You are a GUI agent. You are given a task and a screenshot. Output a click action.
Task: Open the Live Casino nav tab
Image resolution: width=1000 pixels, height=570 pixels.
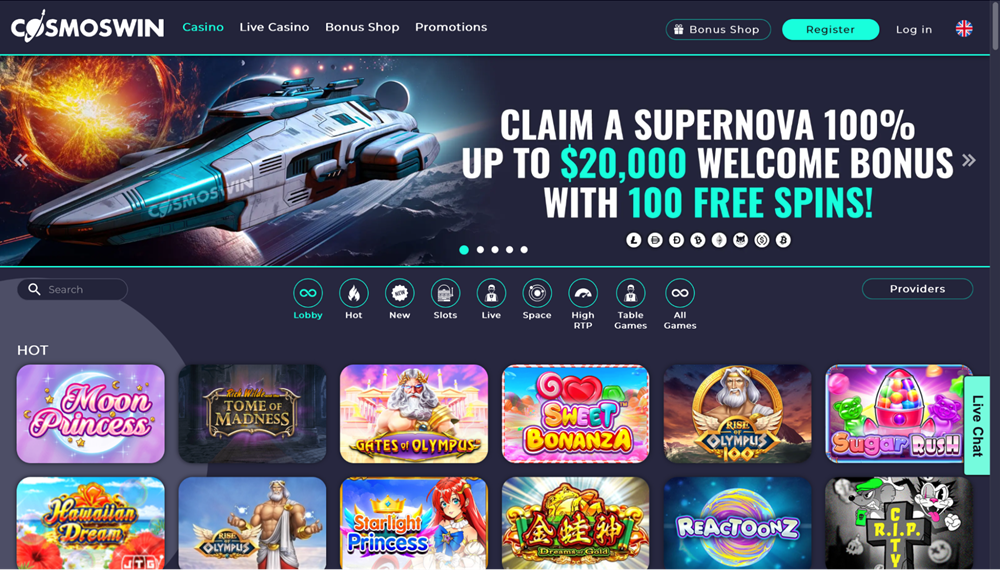[x=274, y=27]
